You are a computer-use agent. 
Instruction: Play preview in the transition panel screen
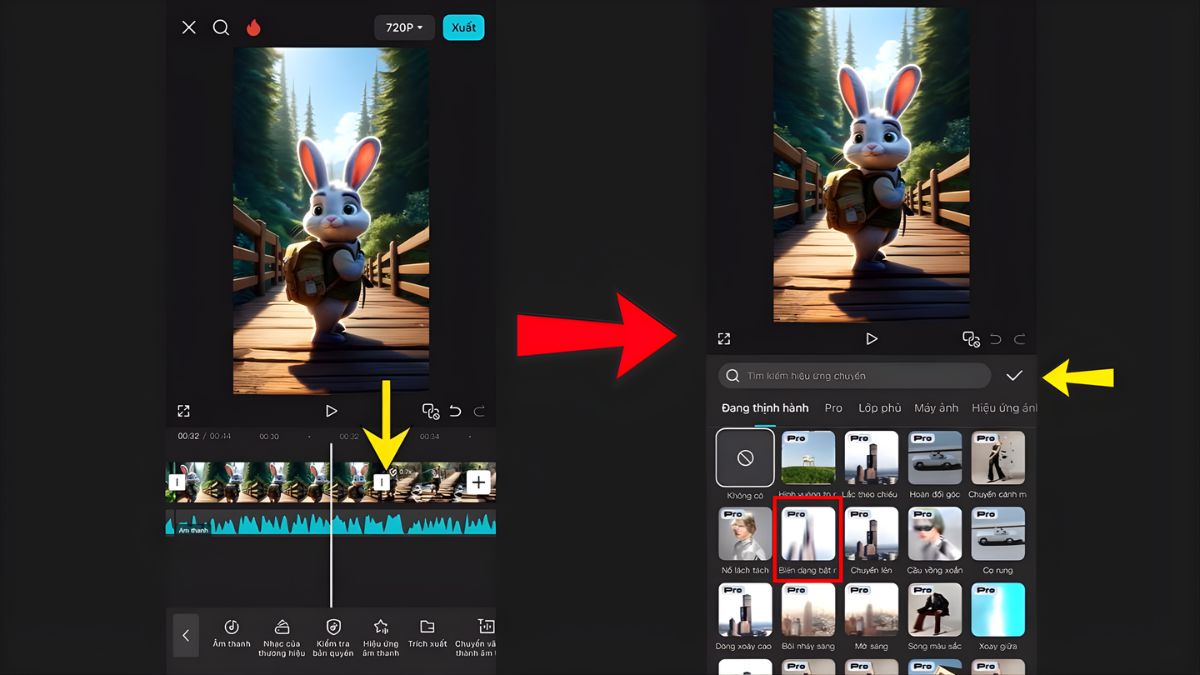point(871,339)
